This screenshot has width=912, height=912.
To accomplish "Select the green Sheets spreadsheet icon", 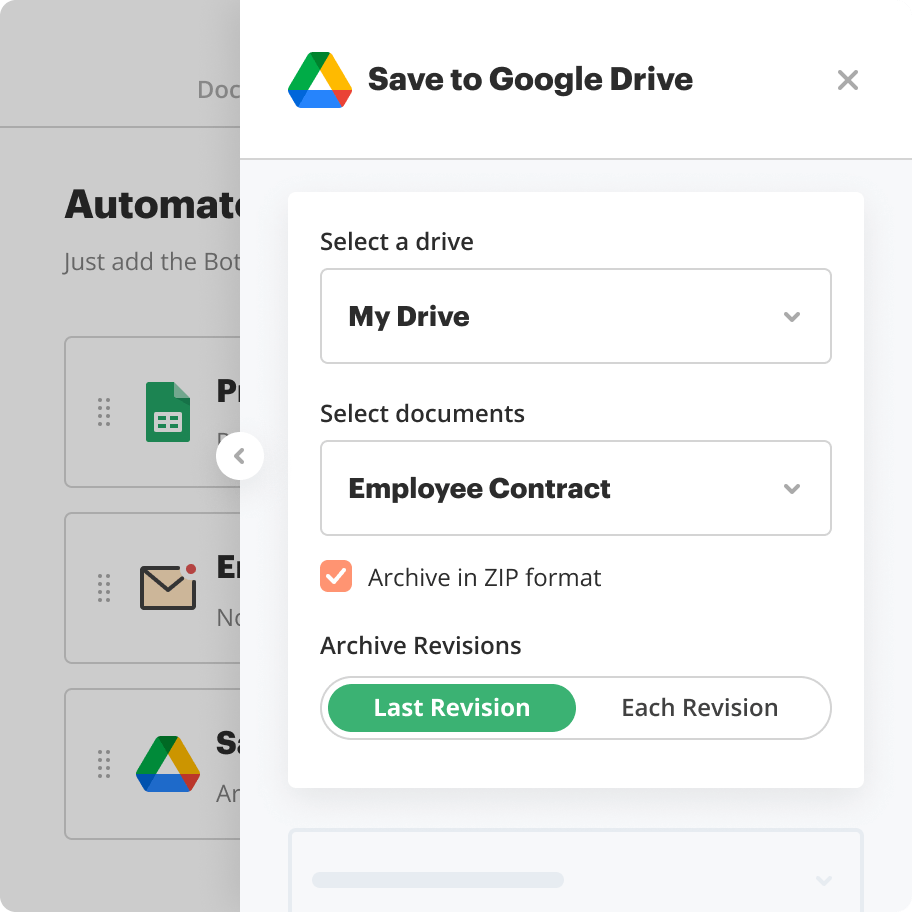I will pos(167,411).
